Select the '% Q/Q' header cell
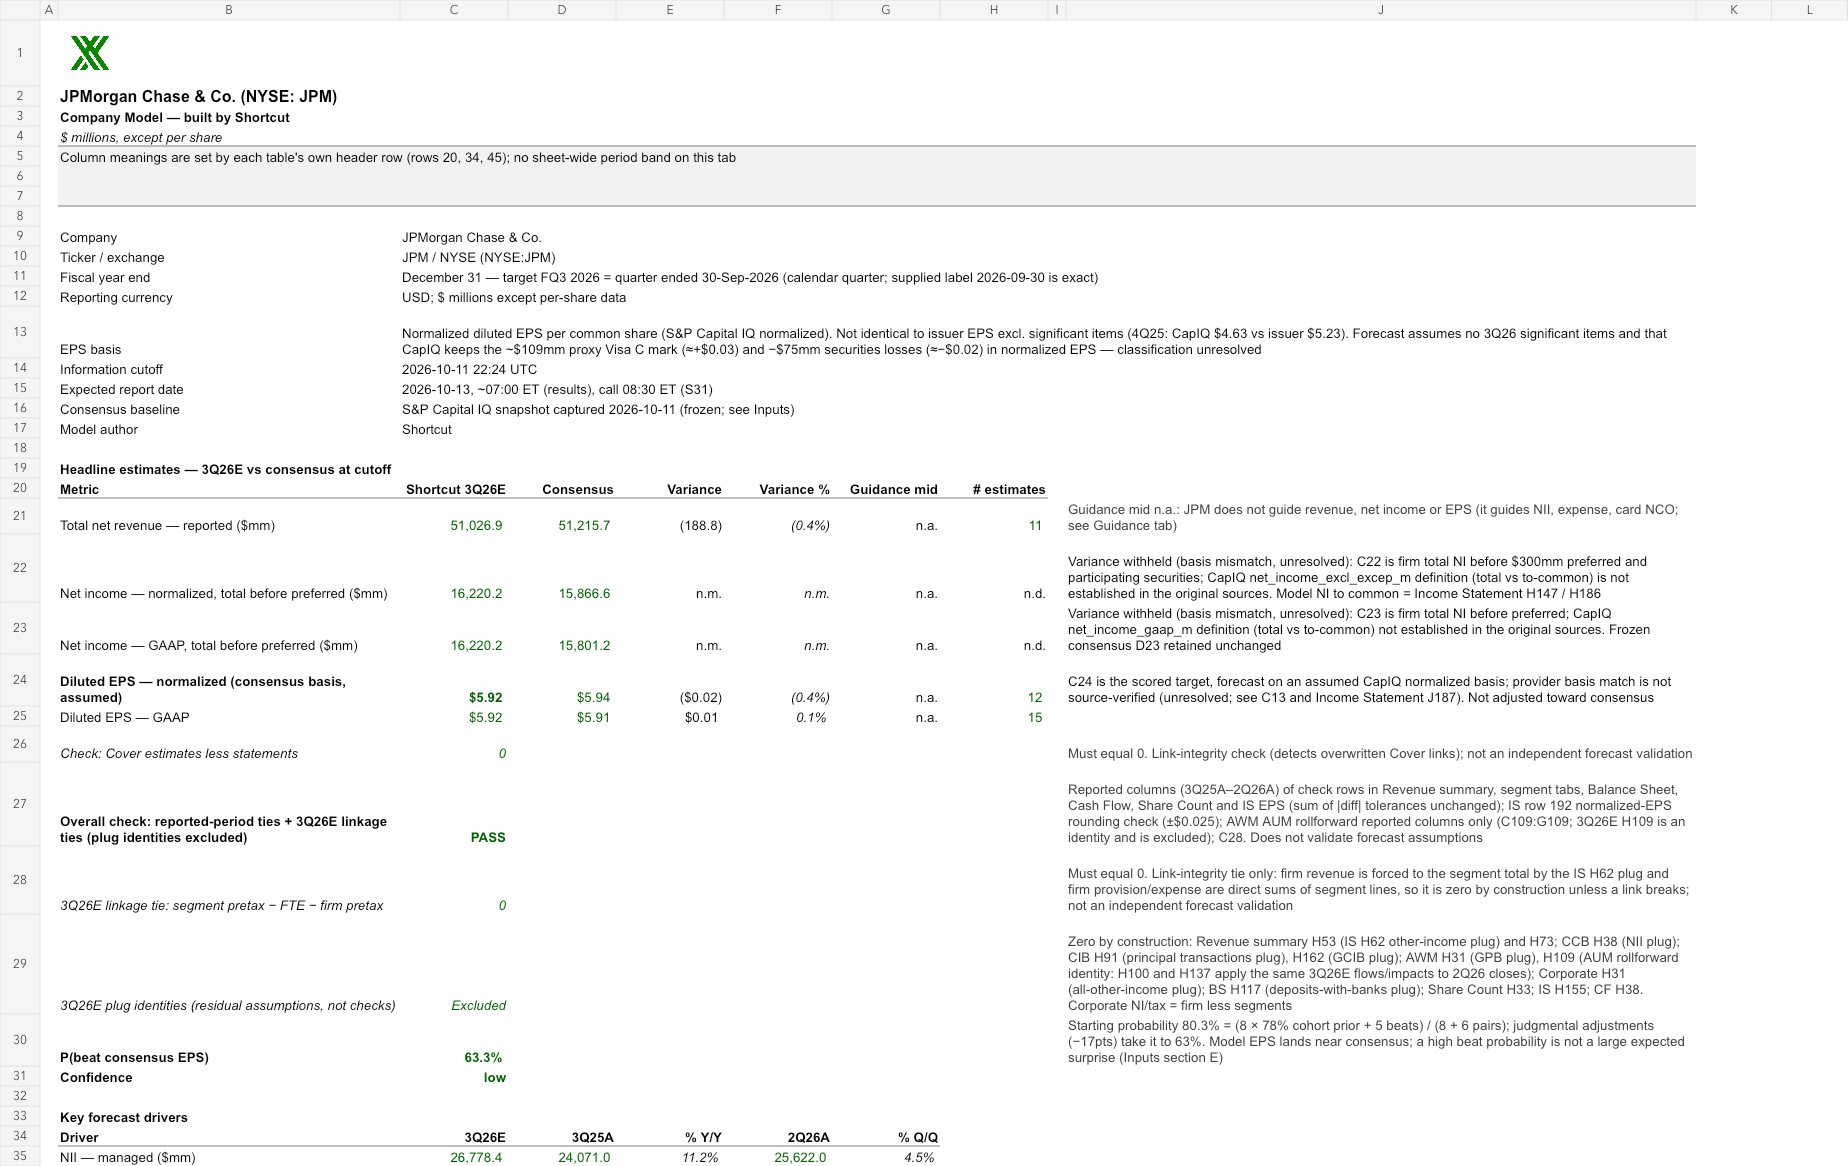Screen dimensions: 1848x1166 918,1138
